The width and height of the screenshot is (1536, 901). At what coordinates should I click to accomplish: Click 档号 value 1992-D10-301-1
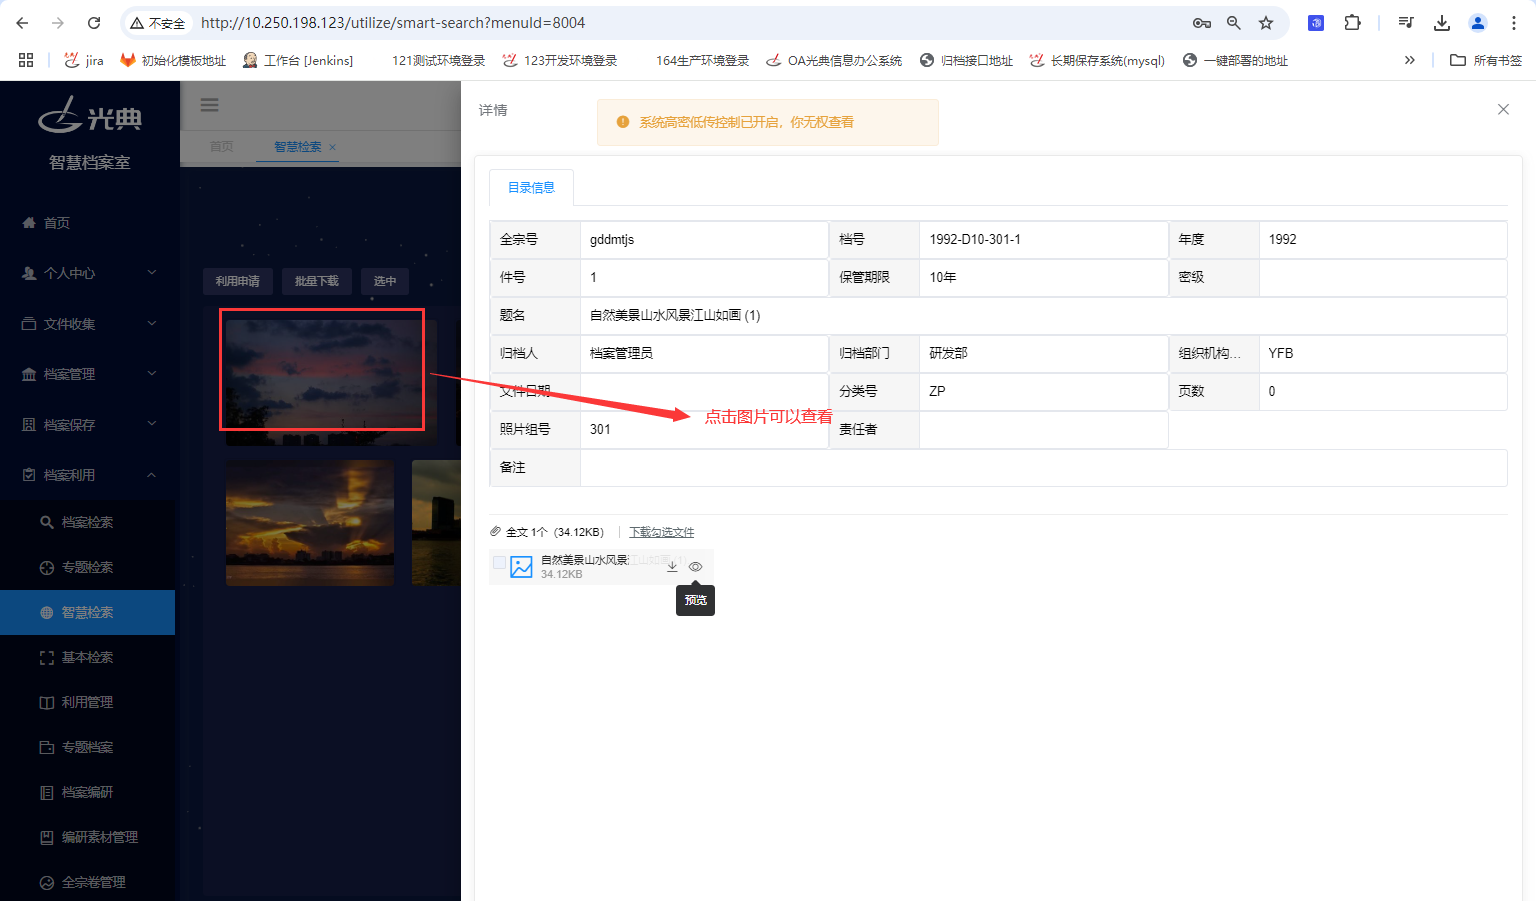(975, 239)
